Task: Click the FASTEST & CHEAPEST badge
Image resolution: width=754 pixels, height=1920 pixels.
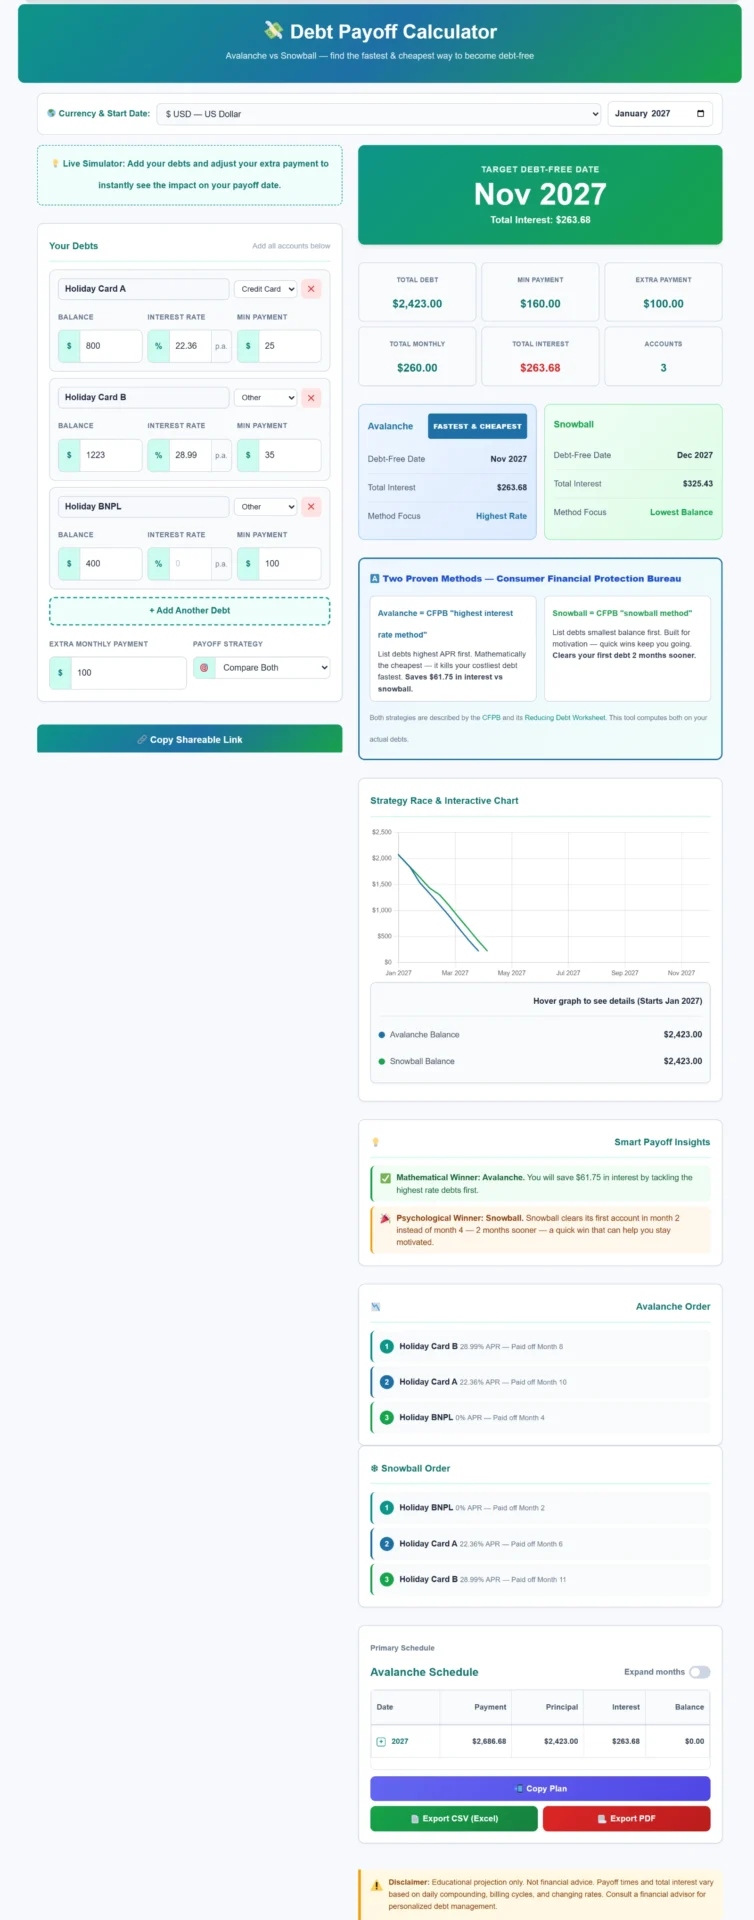Action: click(x=477, y=426)
